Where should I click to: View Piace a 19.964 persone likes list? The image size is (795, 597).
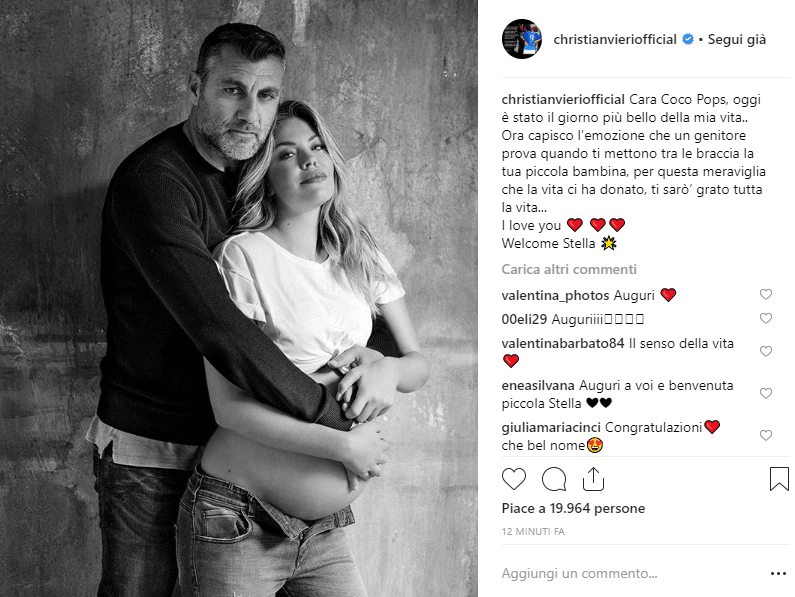[x=573, y=508]
